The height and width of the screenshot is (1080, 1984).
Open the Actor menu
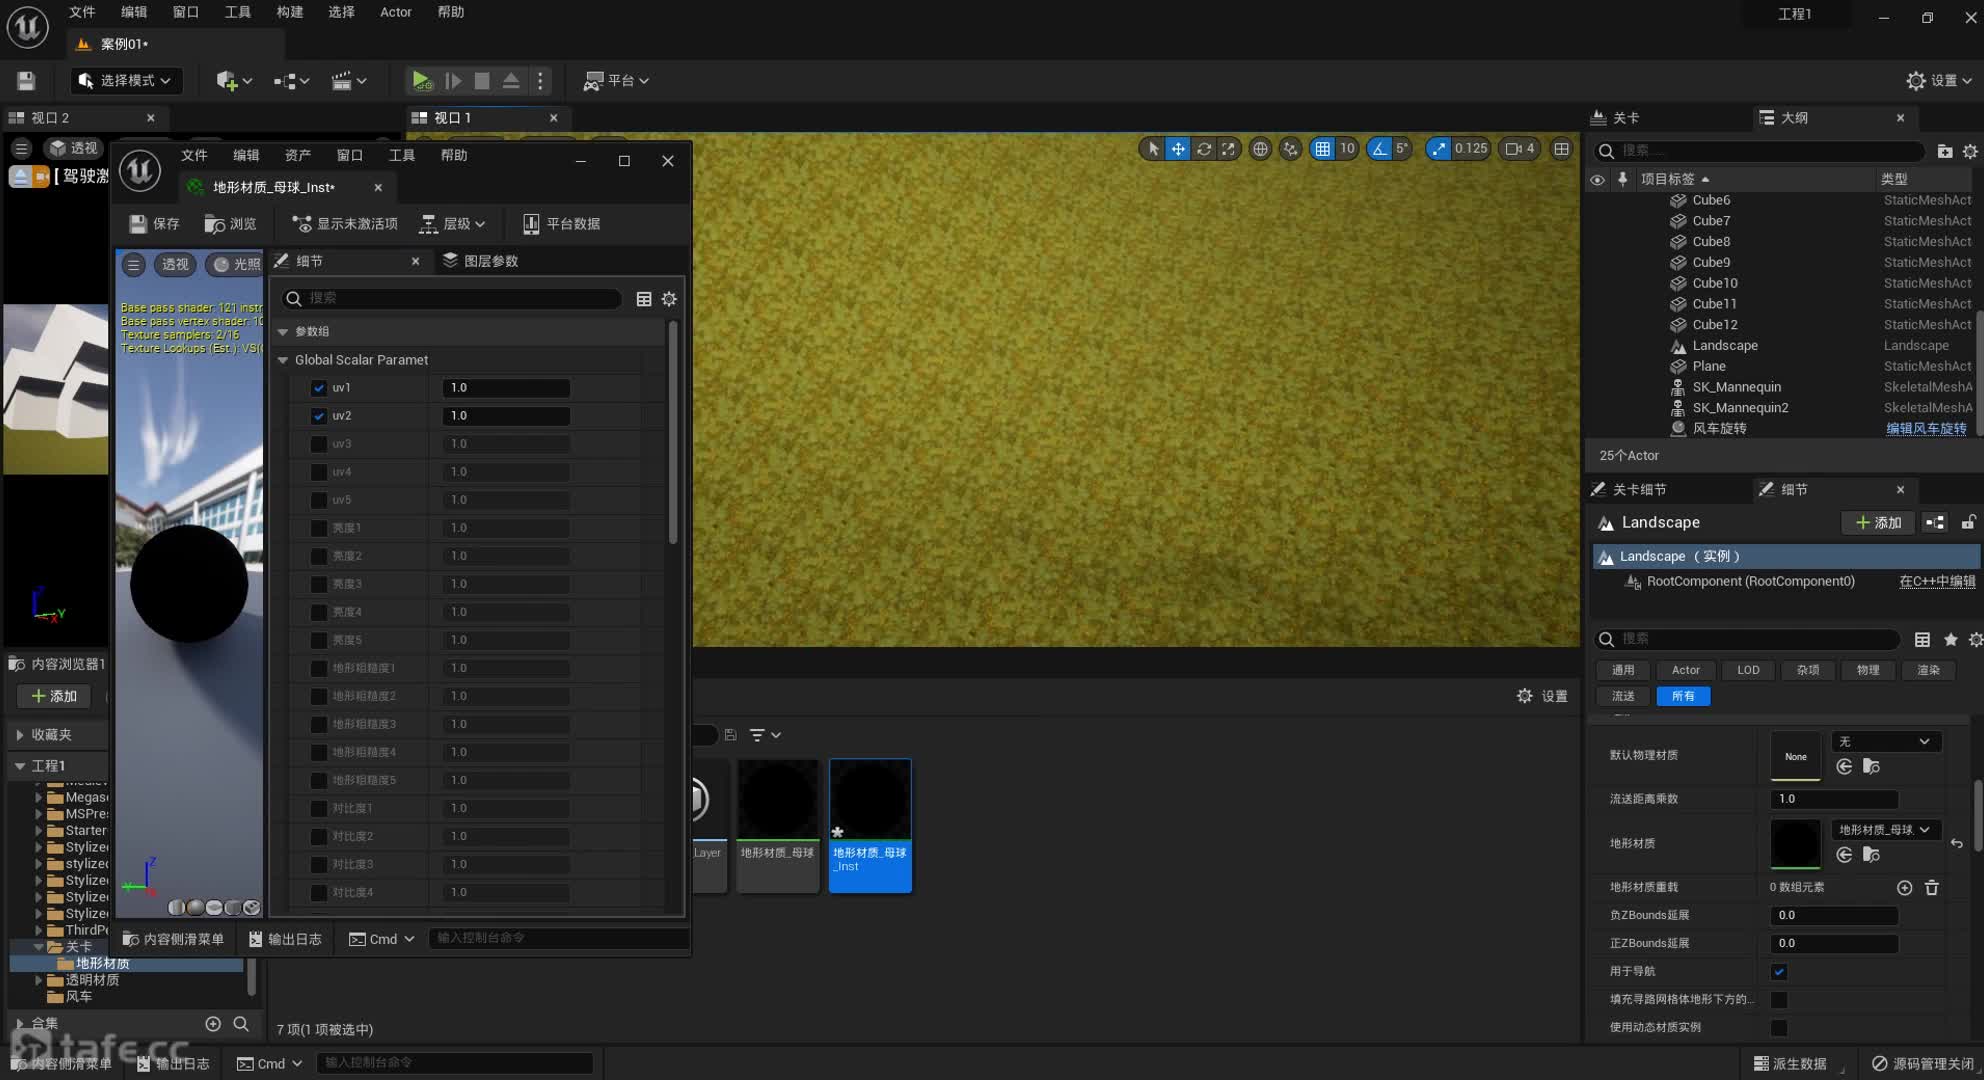(x=396, y=12)
